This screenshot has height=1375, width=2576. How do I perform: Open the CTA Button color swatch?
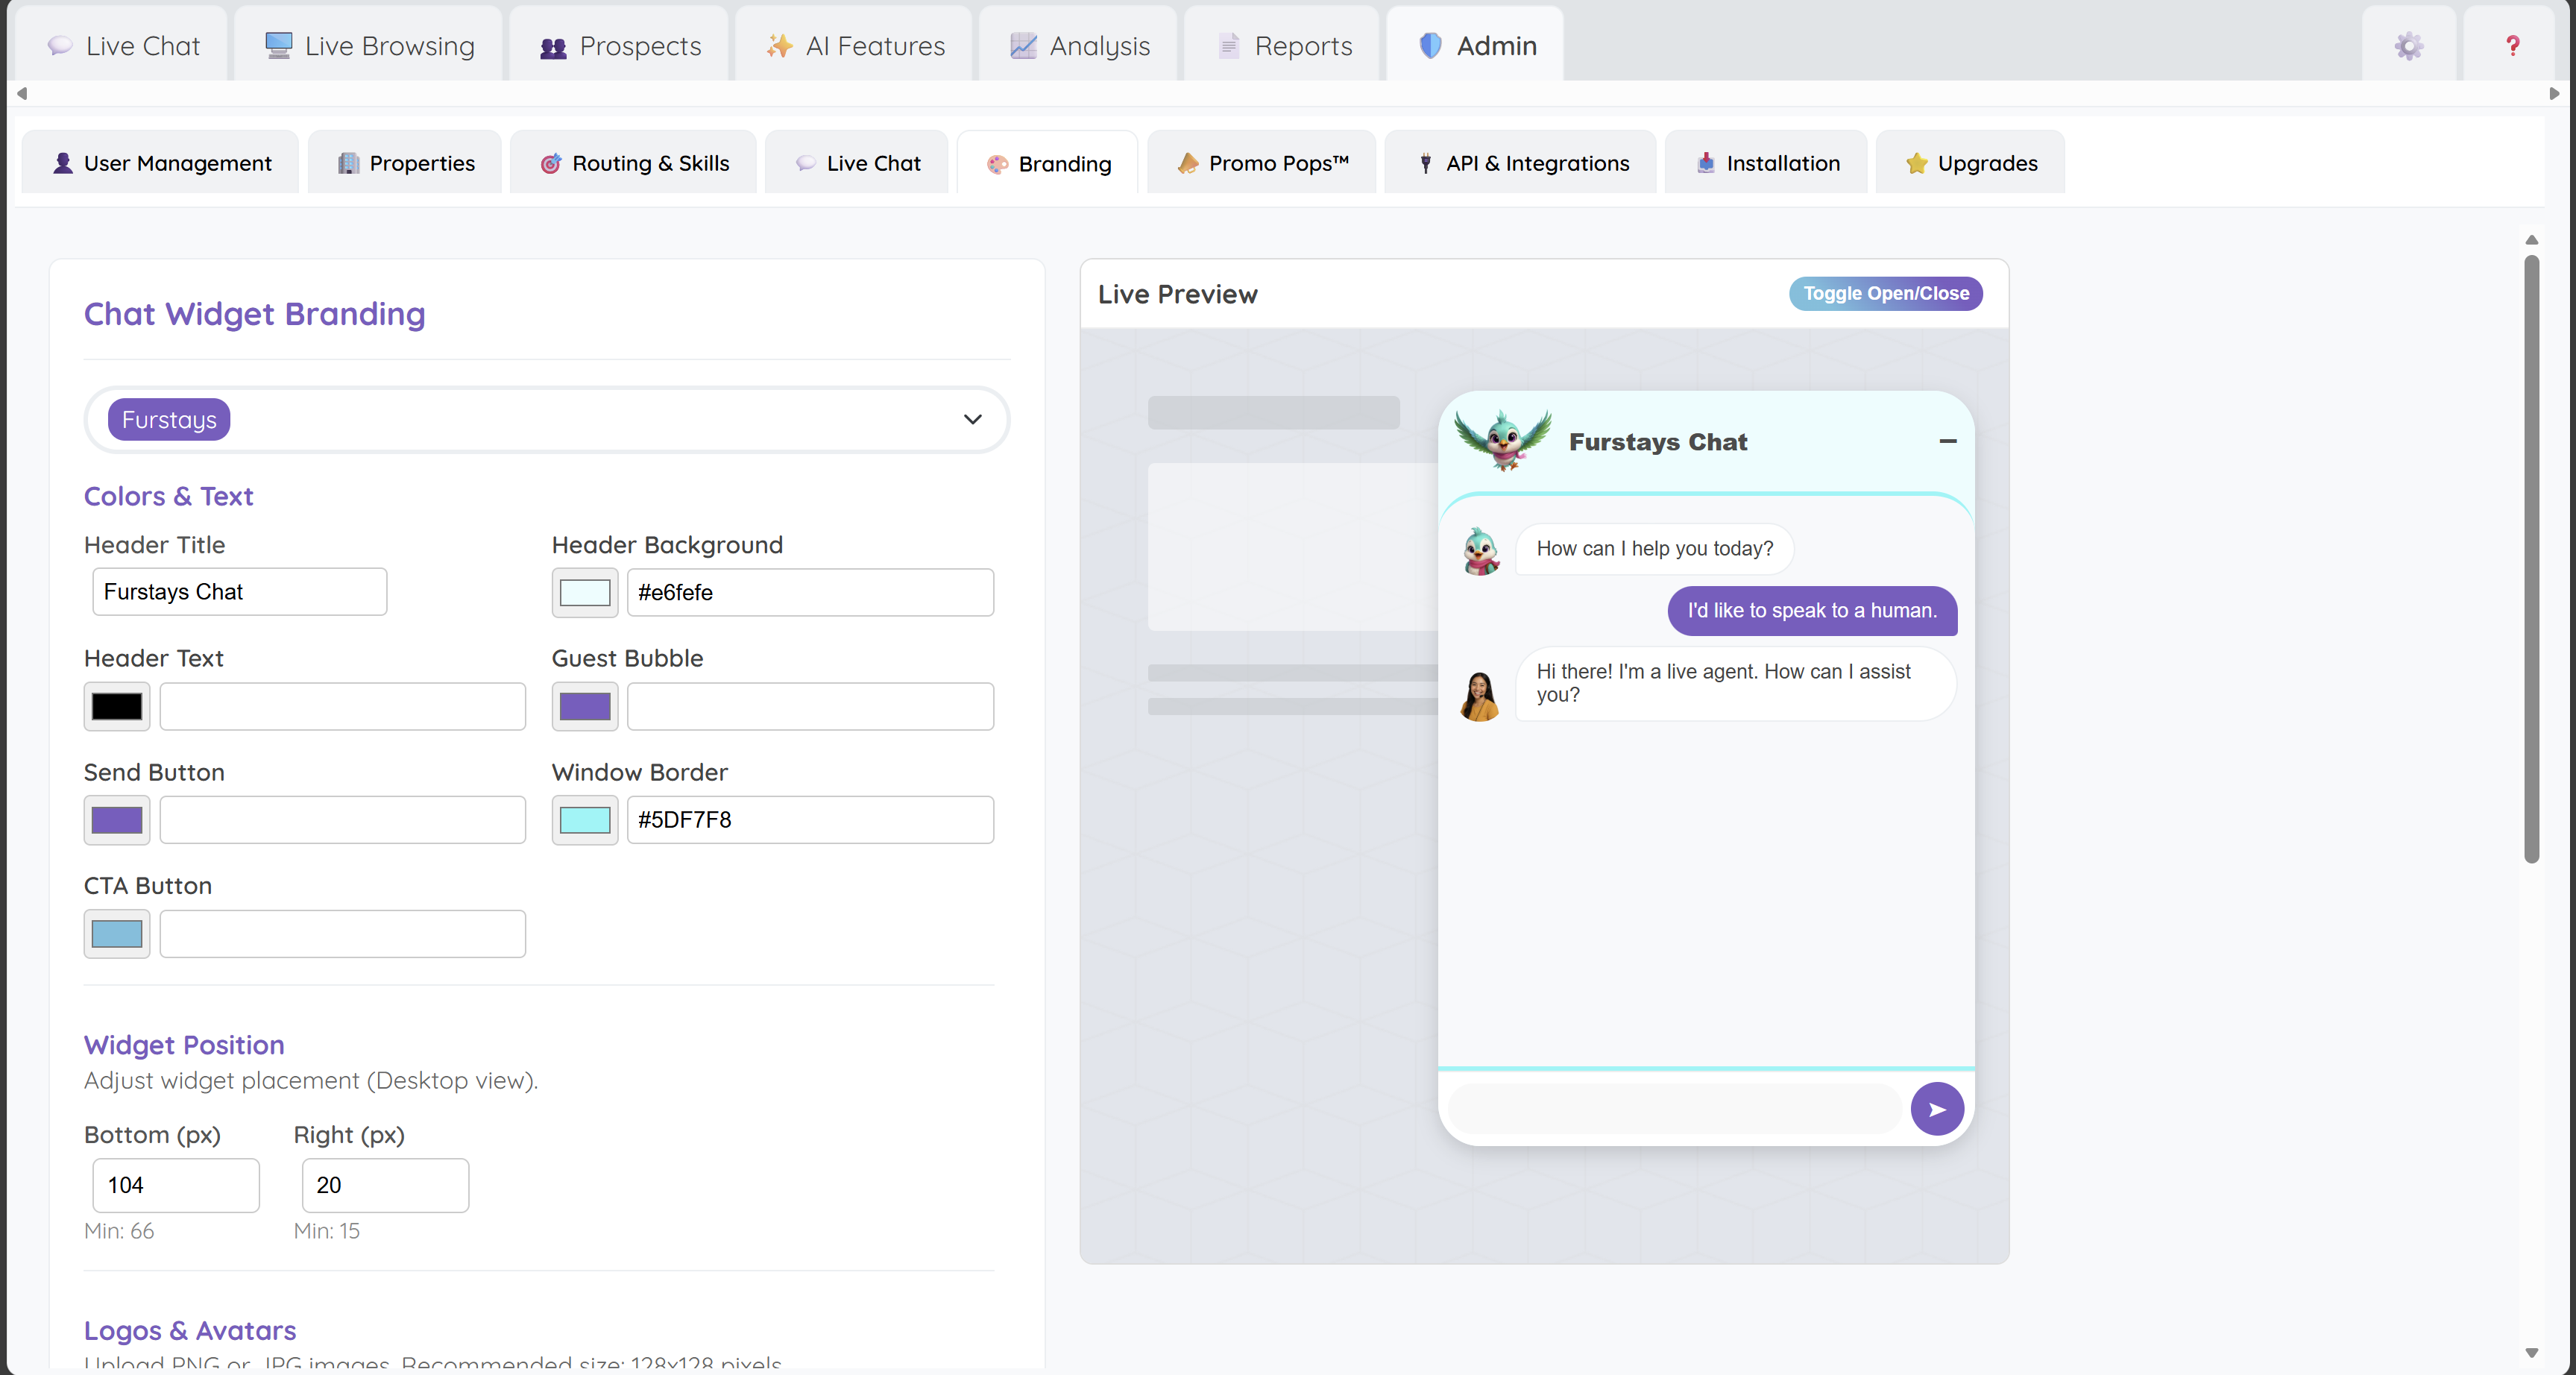[x=117, y=934]
